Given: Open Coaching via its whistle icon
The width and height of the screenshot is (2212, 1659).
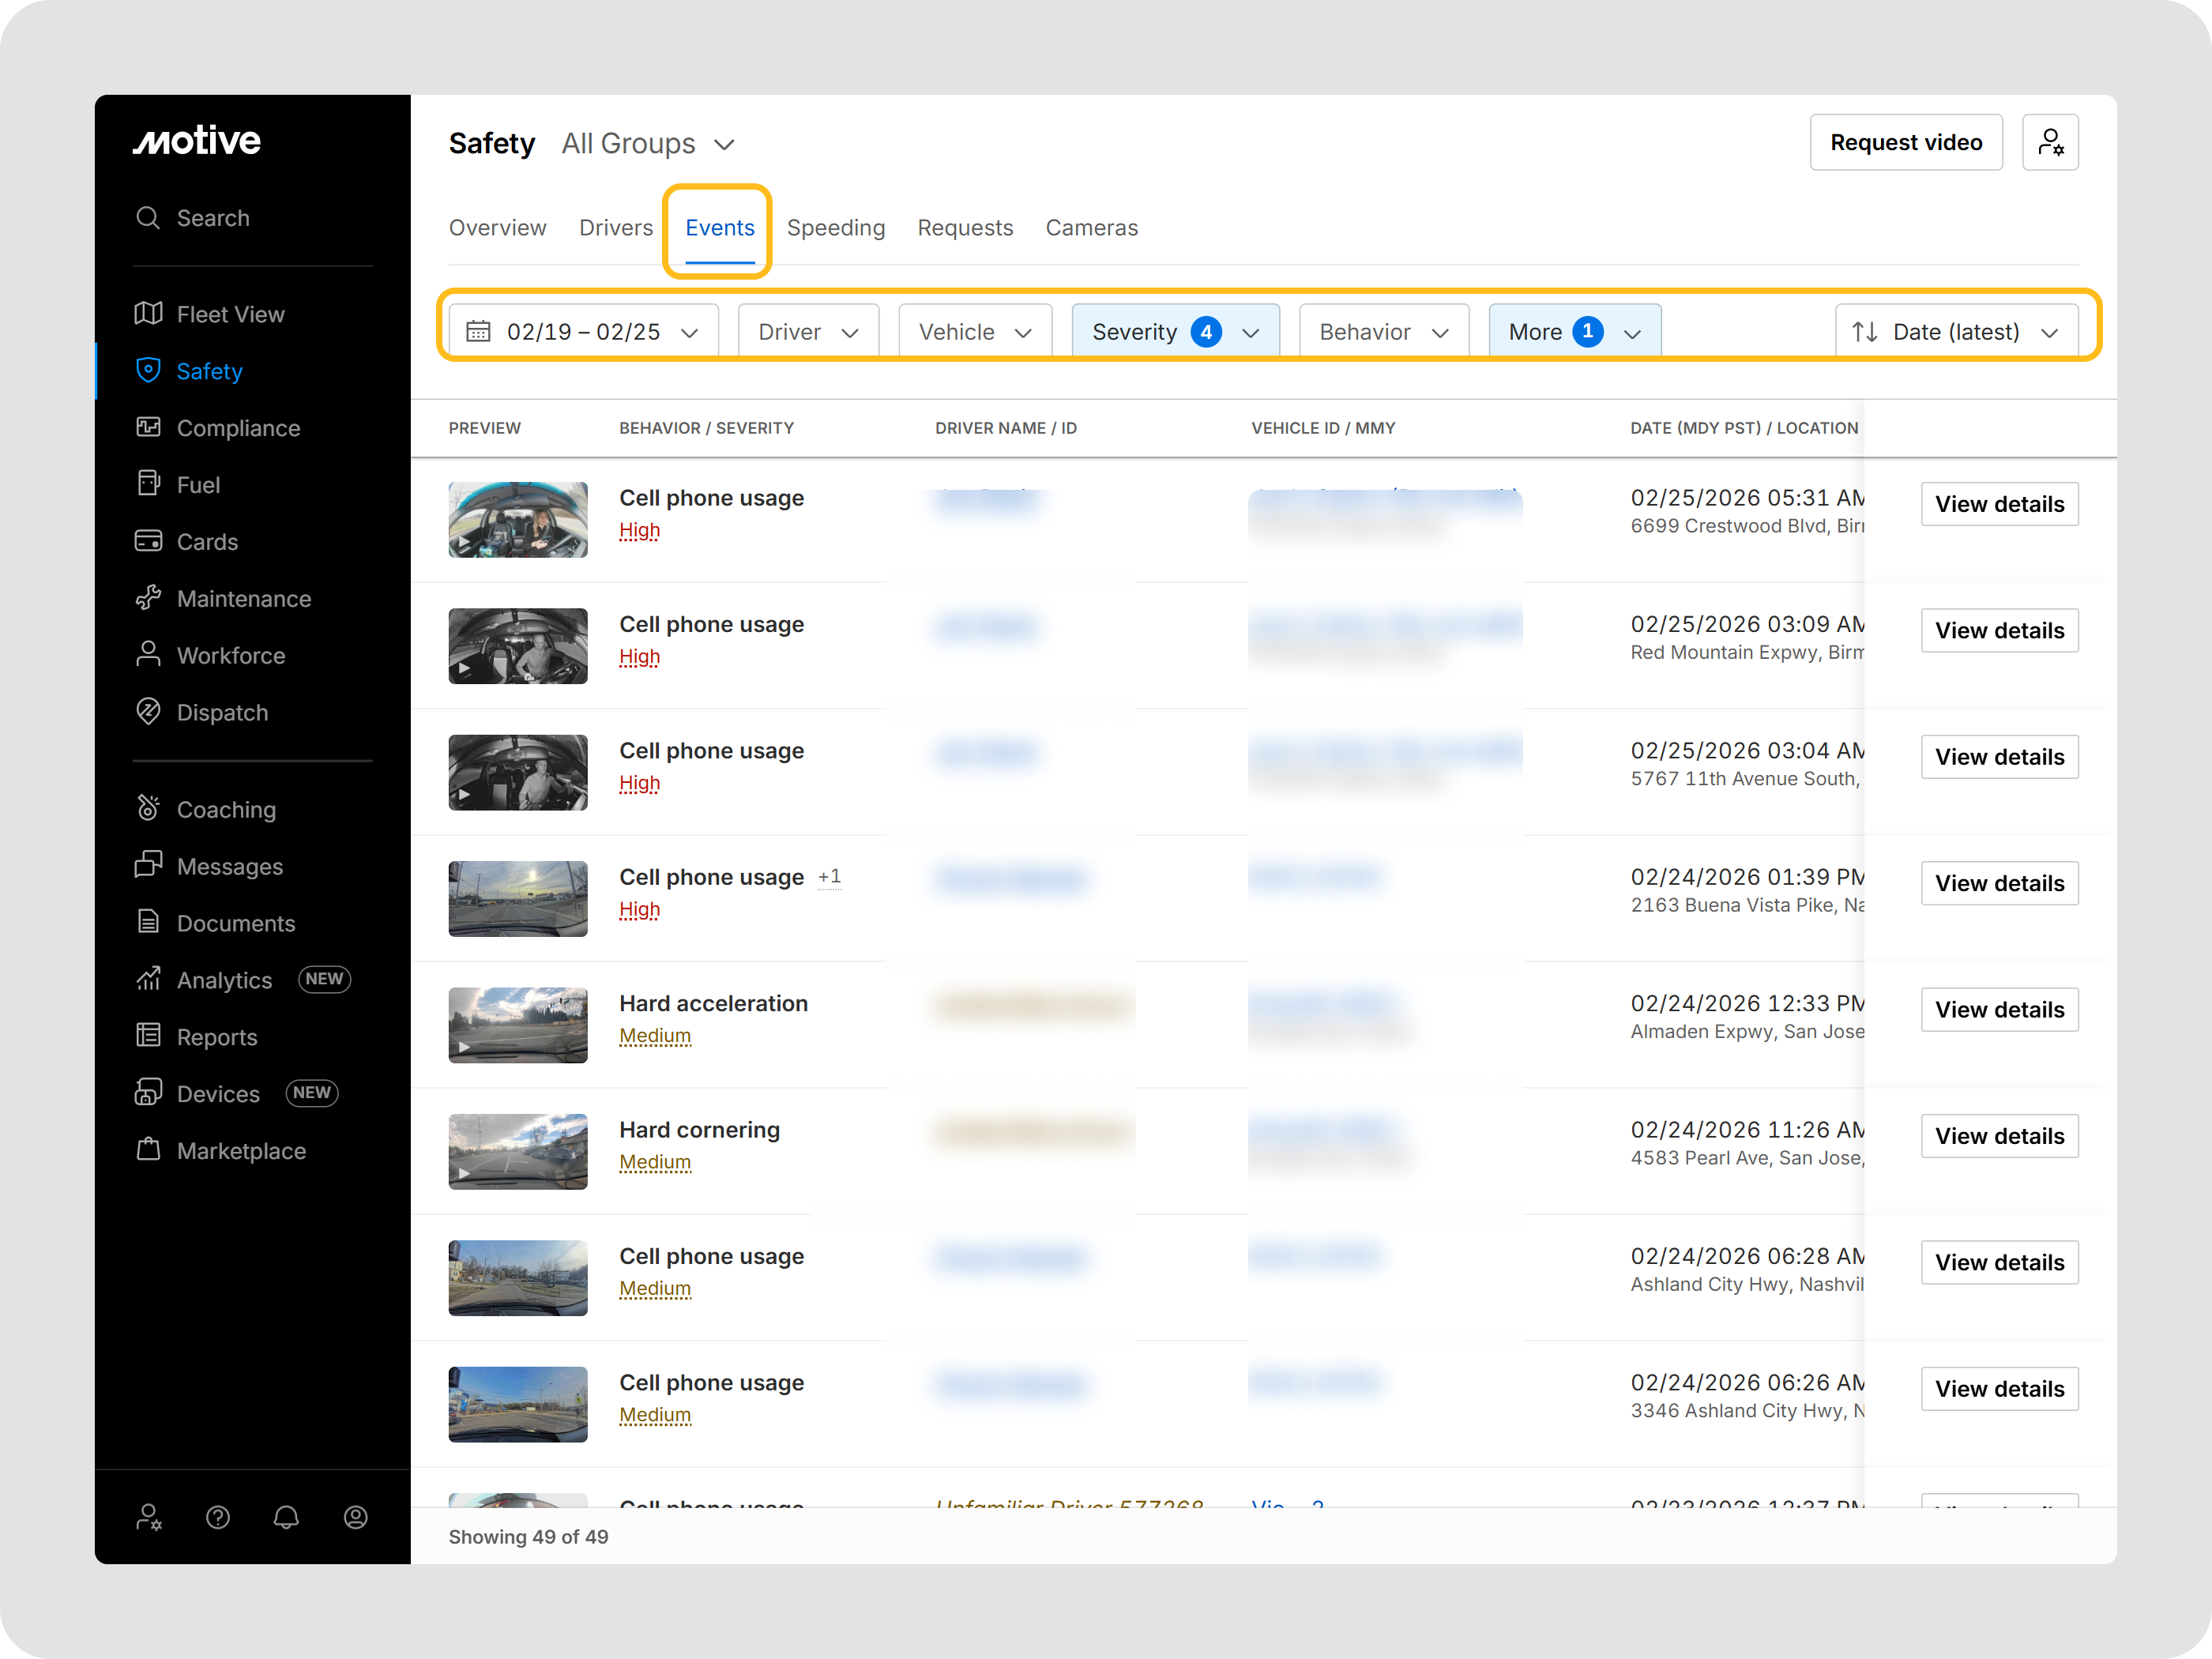Looking at the screenshot, I should tap(148, 808).
